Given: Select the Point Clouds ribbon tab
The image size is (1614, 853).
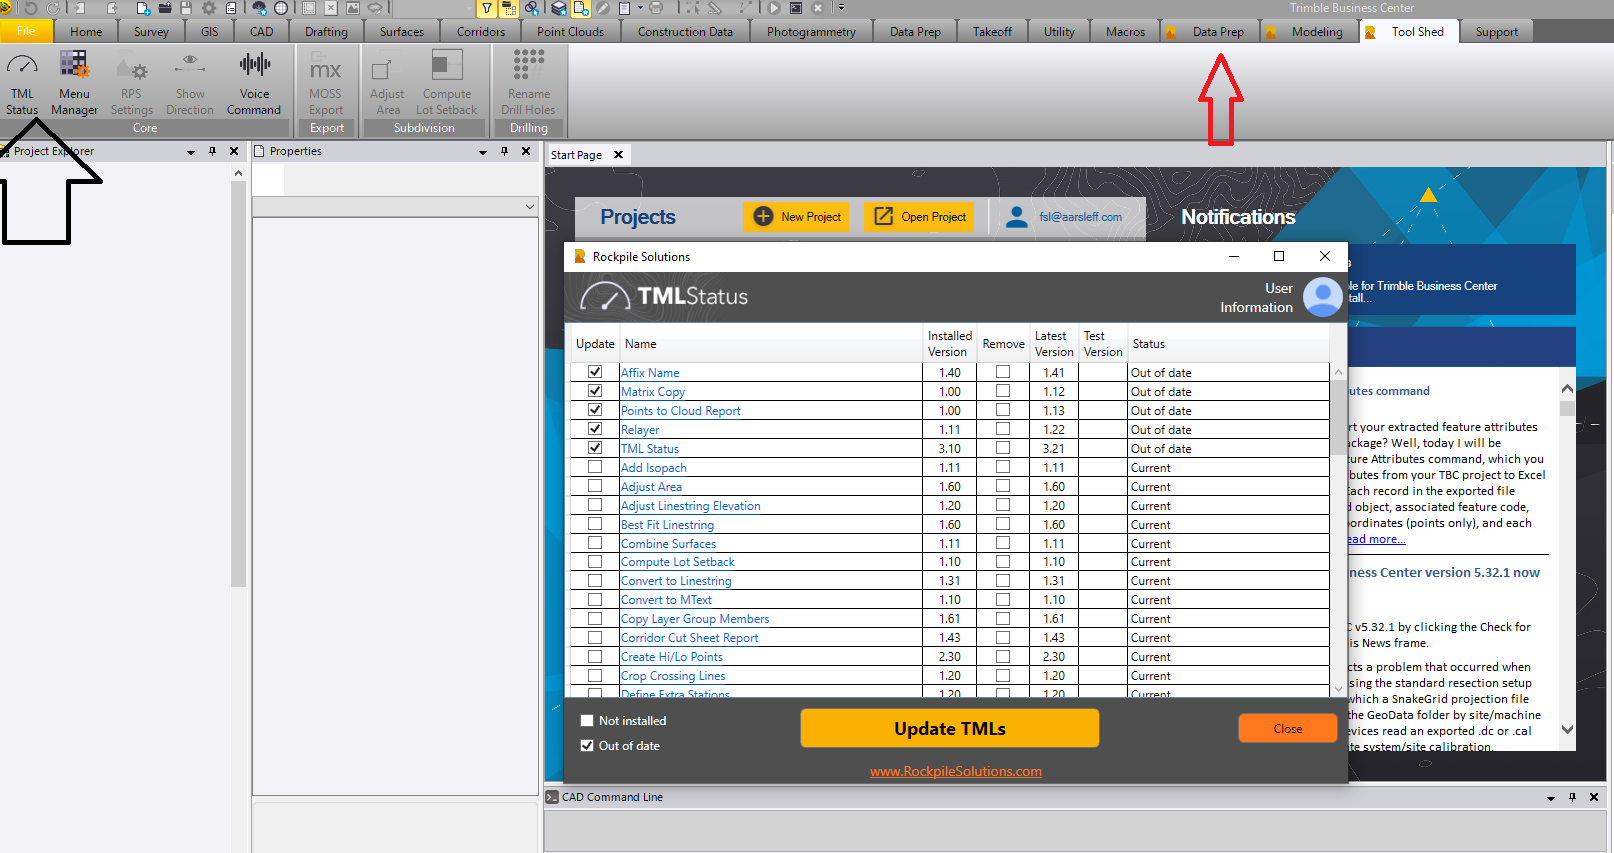Looking at the screenshot, I should [x=570, y=32].
